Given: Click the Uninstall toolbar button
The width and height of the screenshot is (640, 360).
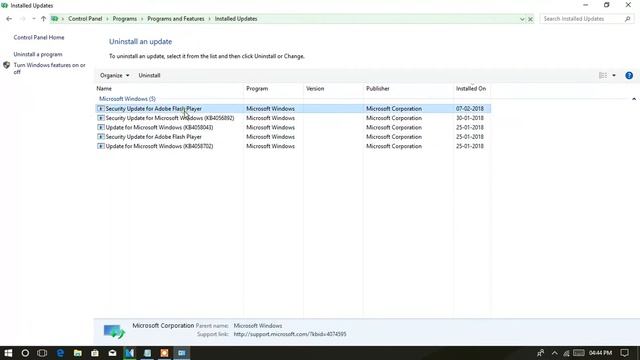Looking at the screenshot, I should [x=149, y=76].
